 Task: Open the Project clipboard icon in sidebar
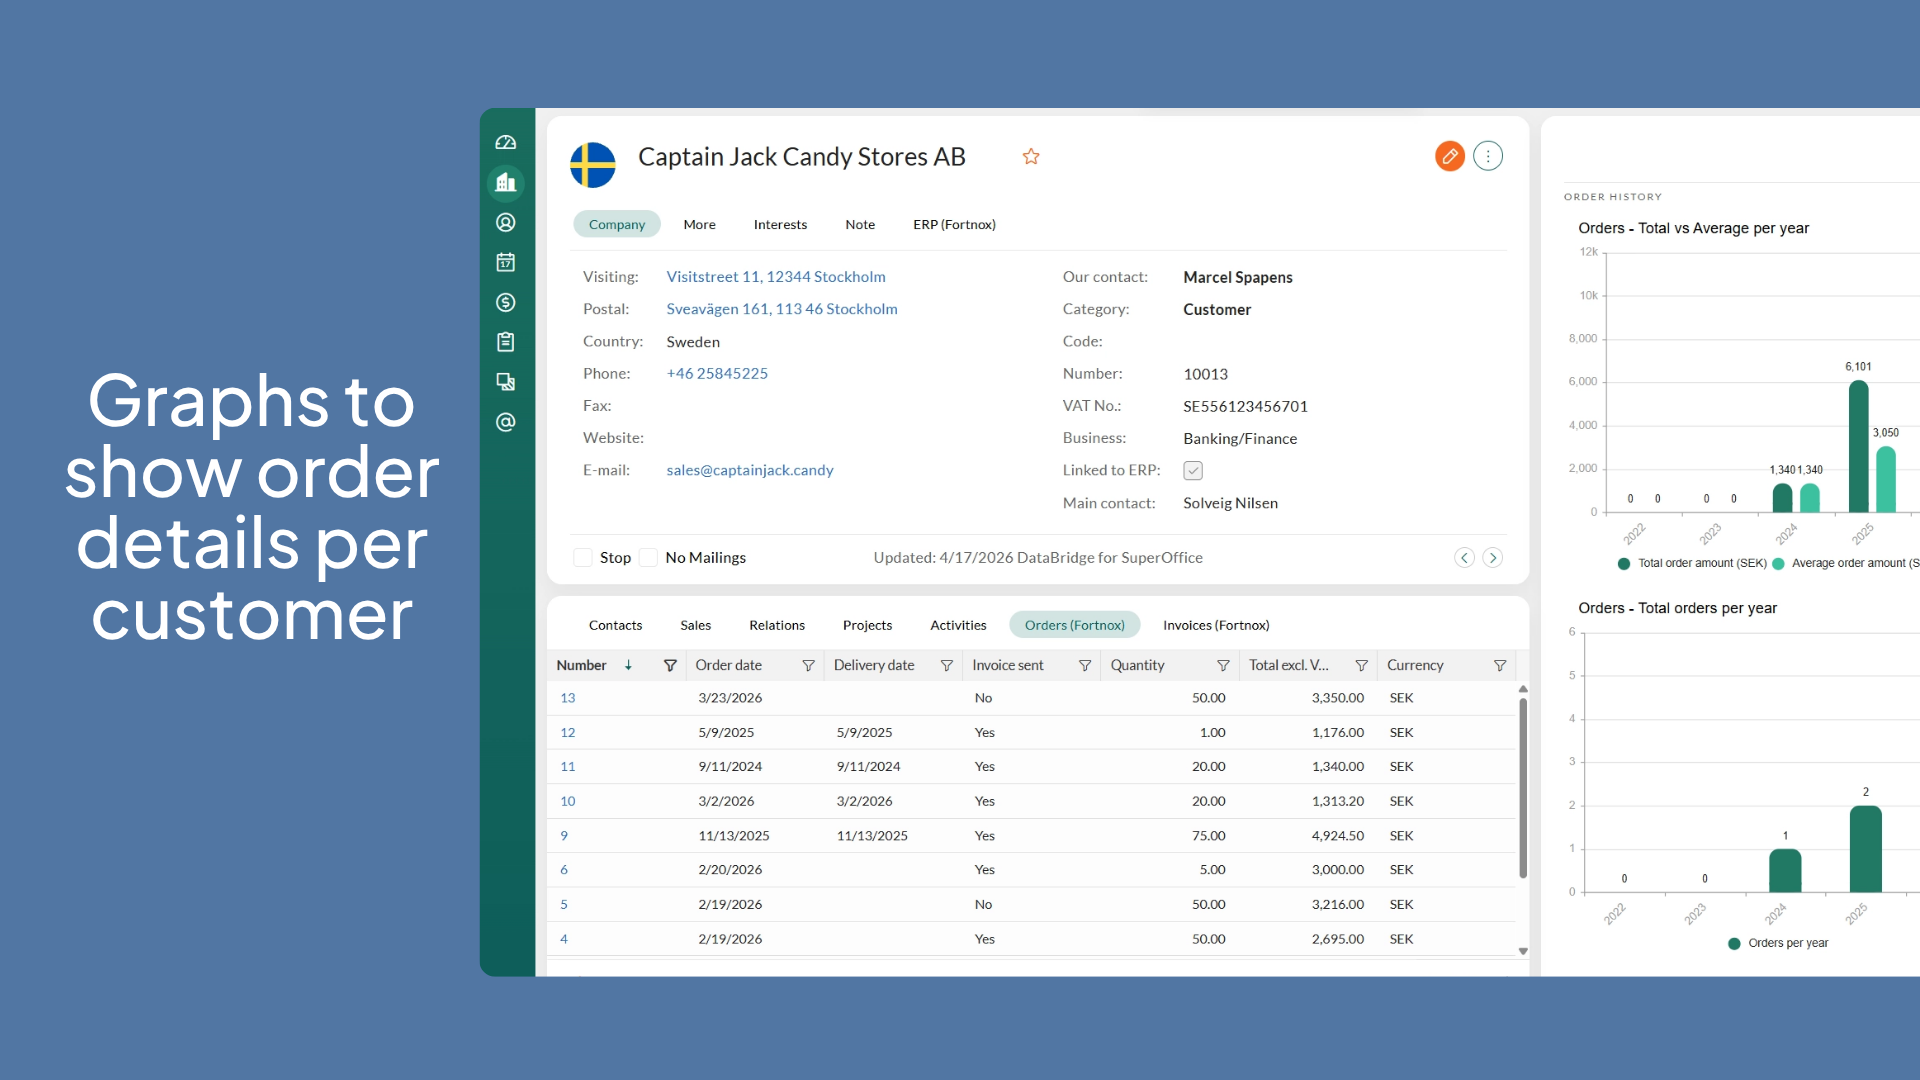pyautogui.click(x=506, y=342)
